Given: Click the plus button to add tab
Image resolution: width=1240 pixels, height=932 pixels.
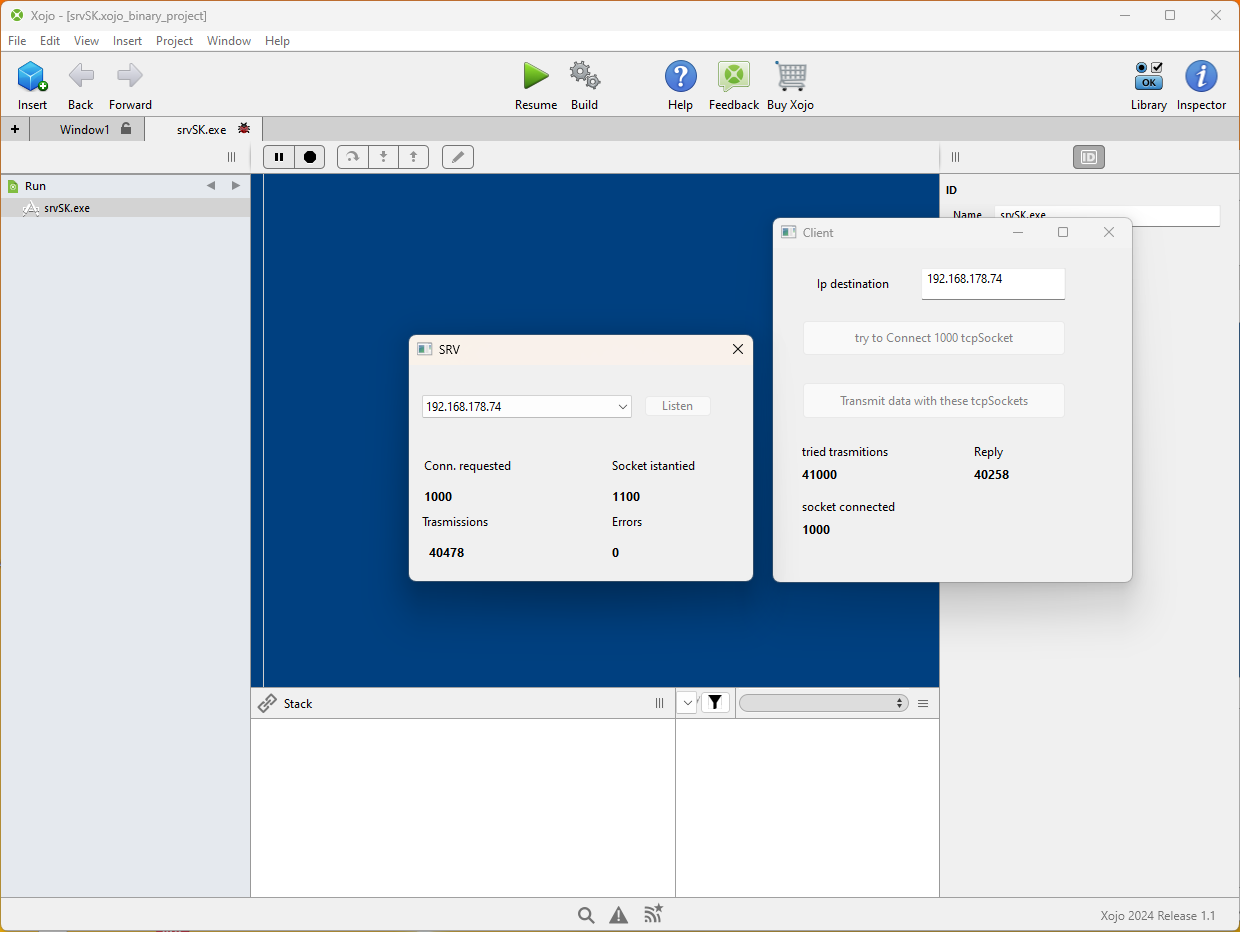Looking at the screenshot, I should point(15,129).
